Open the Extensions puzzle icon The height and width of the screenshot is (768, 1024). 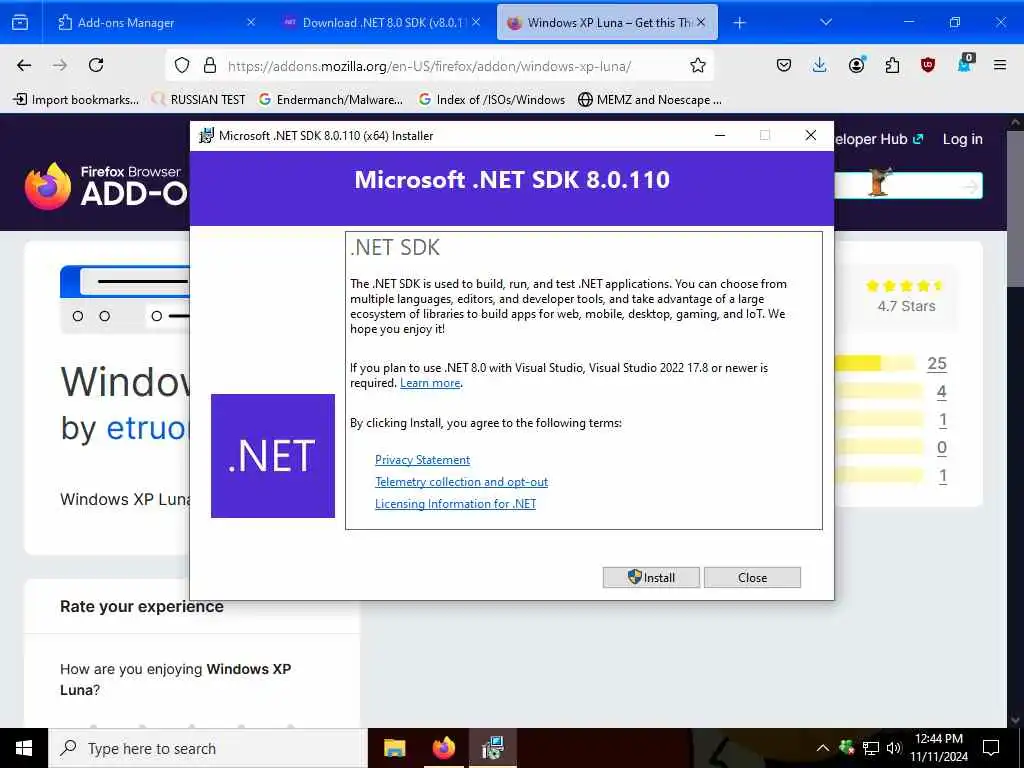pyautogui.click(x=892, y=65)
